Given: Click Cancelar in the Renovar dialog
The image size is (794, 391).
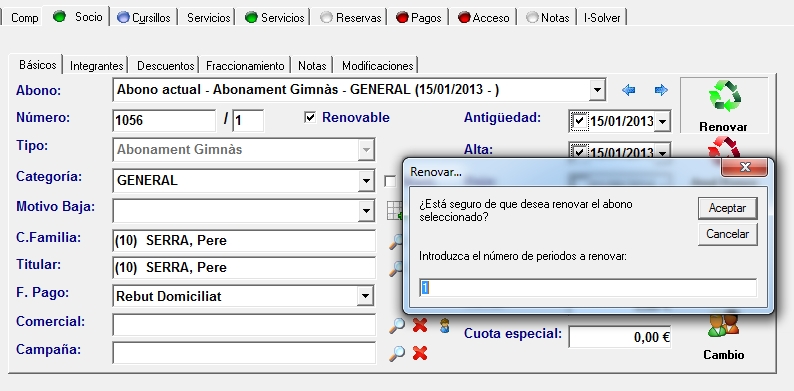Looking at the screenshot, I should [x=727, y=234].
